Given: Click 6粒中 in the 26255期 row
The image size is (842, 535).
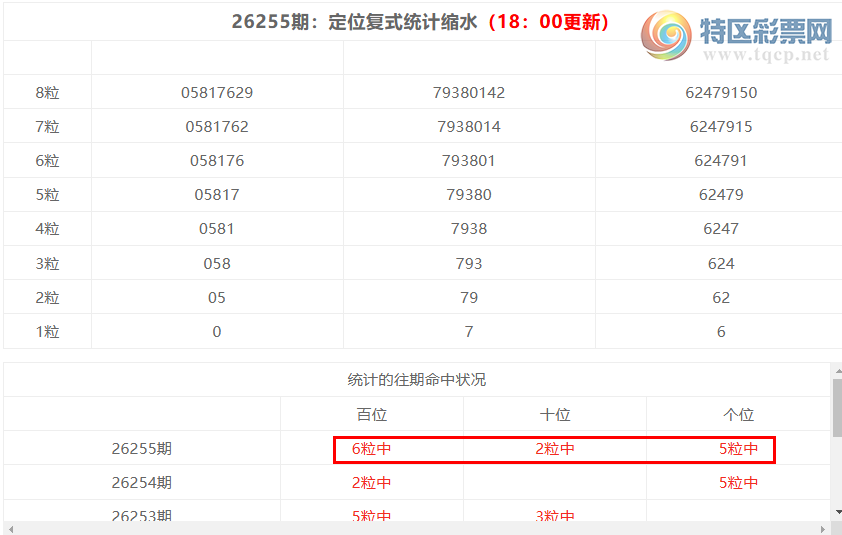Looking at the screenshot, I should [x=372, y=449].
